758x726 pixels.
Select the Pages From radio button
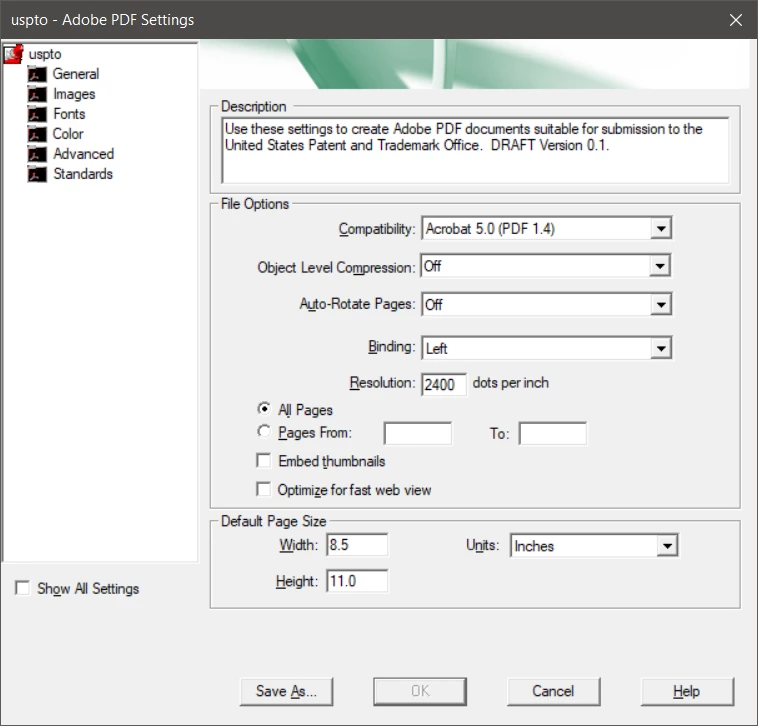264,431
